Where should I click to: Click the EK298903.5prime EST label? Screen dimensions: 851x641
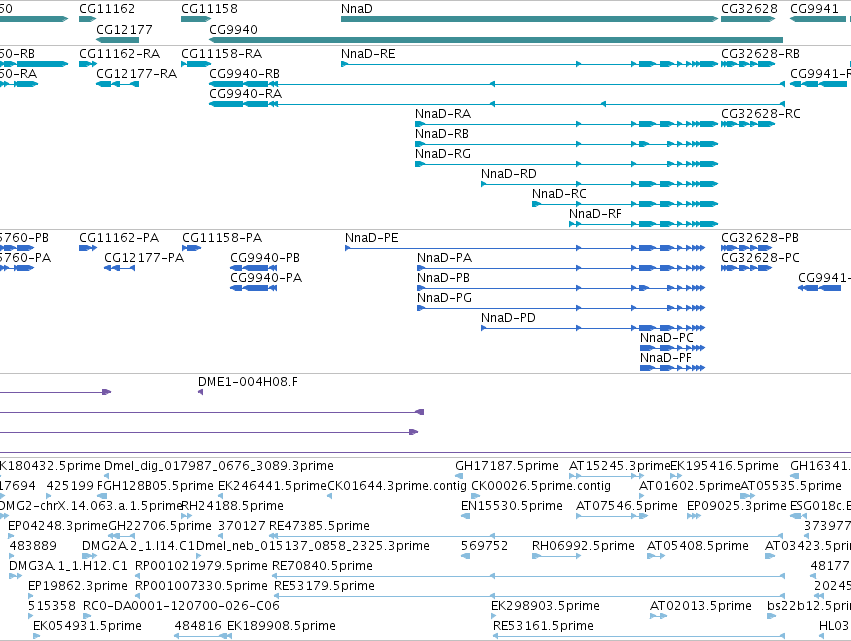point(545,606)
